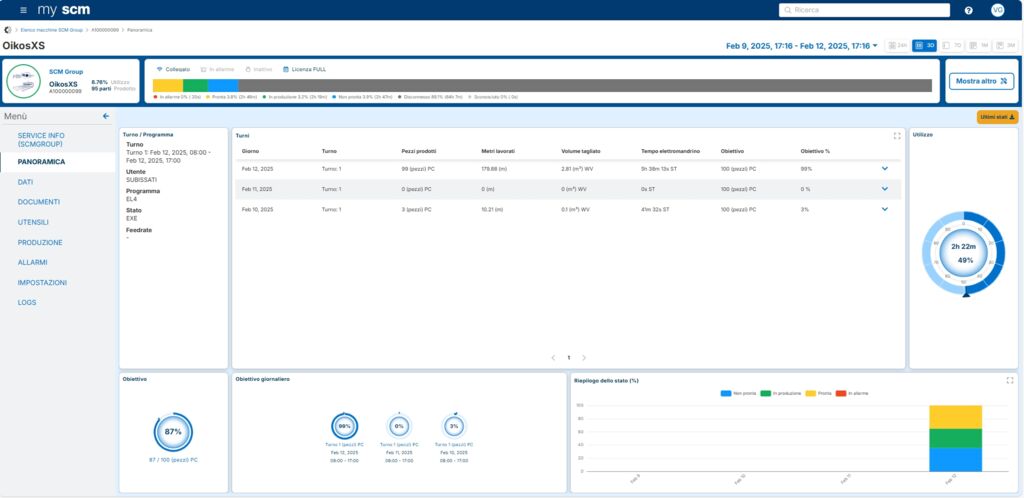Select the 7D time range

pyautogui.click(x=952, y=46)
